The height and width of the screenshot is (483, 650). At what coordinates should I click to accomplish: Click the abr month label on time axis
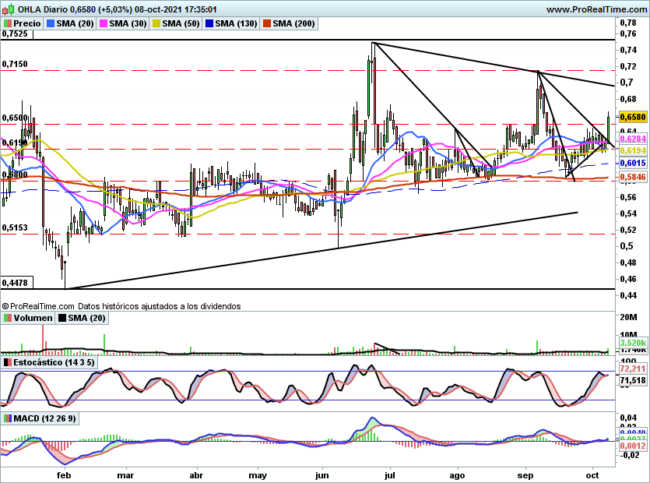pyautogui.click(x=194, y=475)
